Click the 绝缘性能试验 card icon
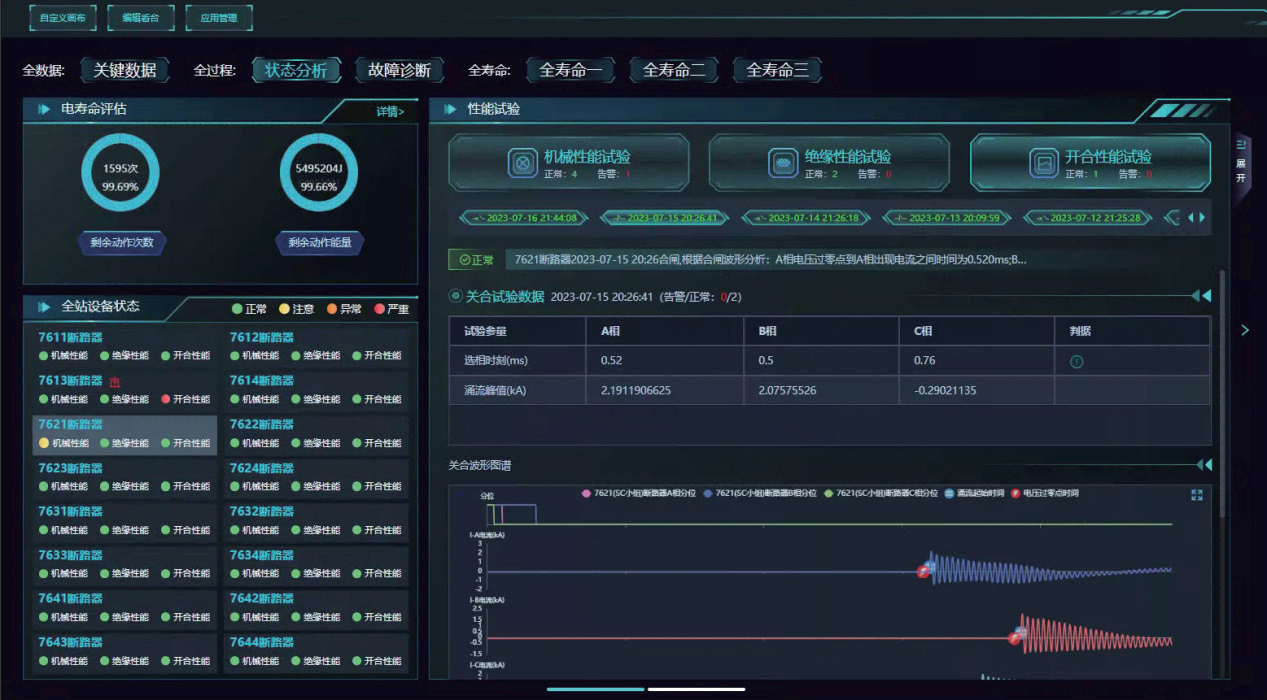Image resolution: width=1267 pixels, height=700 pixels. (784, 163)
